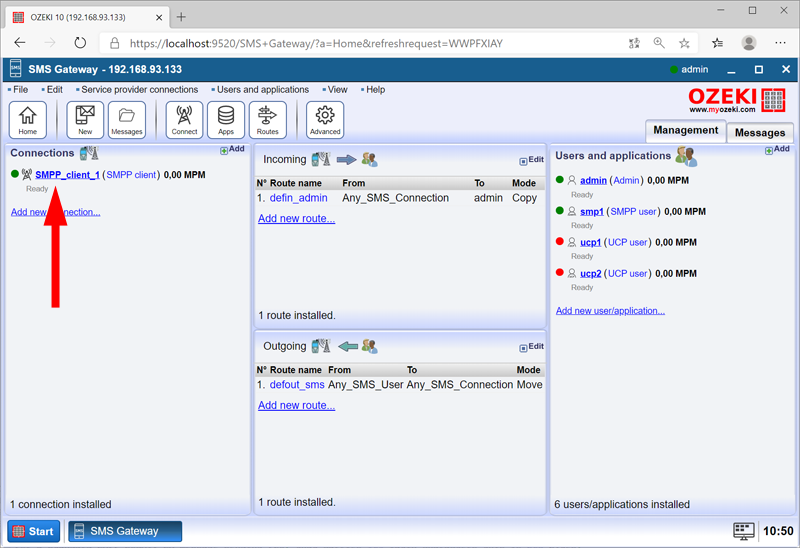
Task: Click the Move mode cell in Outgoing table
Action: 530,385
